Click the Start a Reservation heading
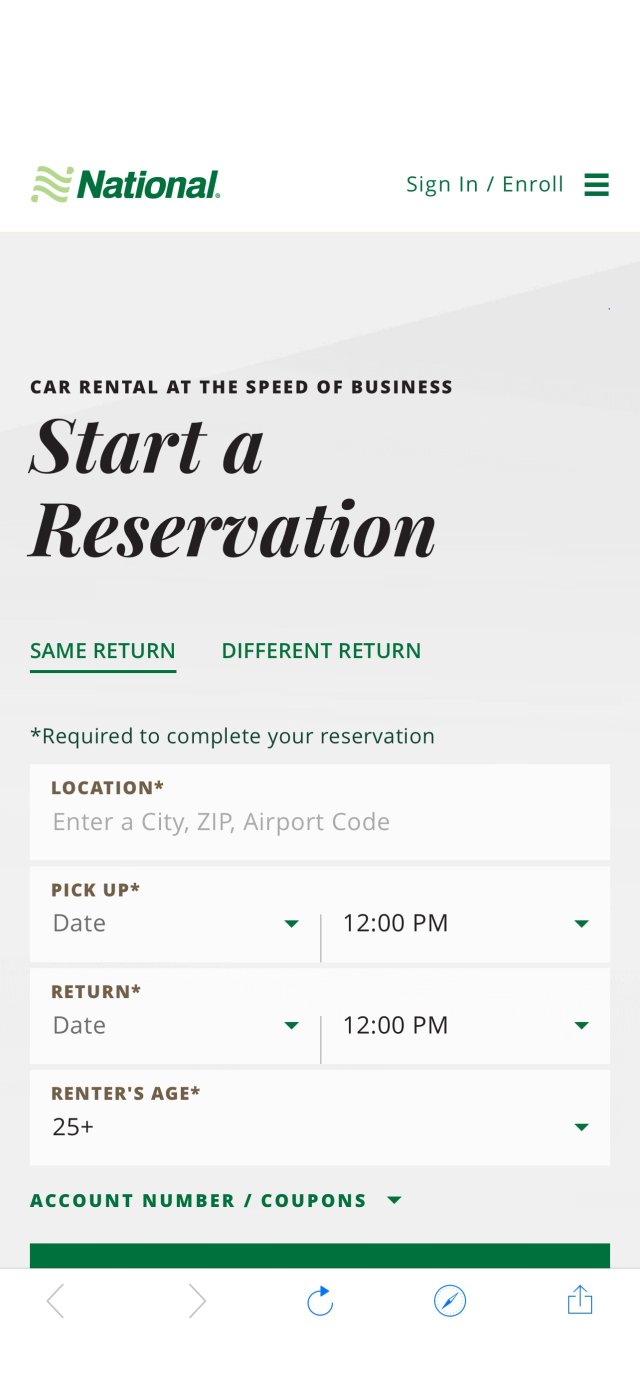Image resolution: width=640 pixels, height=1385 pixels. click(x=232, y=487)
